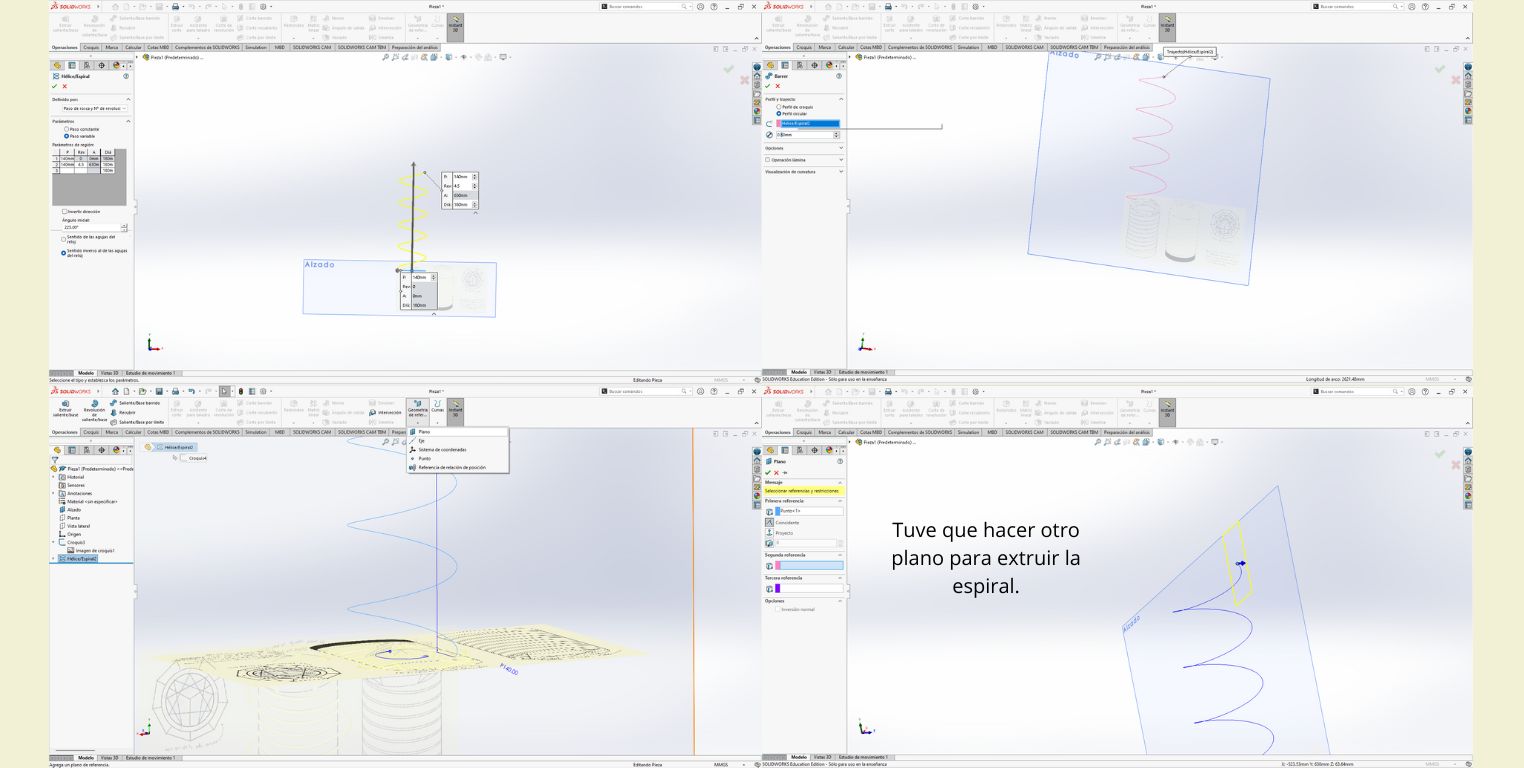Collapse the 'Definido por' section
Image resolution: width=1524 pixels, height=768 pixels.
point(128,99)
